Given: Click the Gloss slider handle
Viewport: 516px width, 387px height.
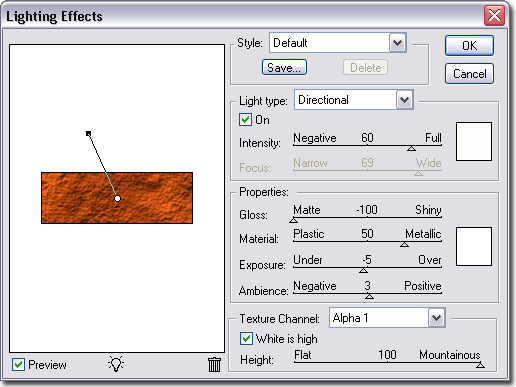Looking at the screenshot, I should click(x=293, y=220).
